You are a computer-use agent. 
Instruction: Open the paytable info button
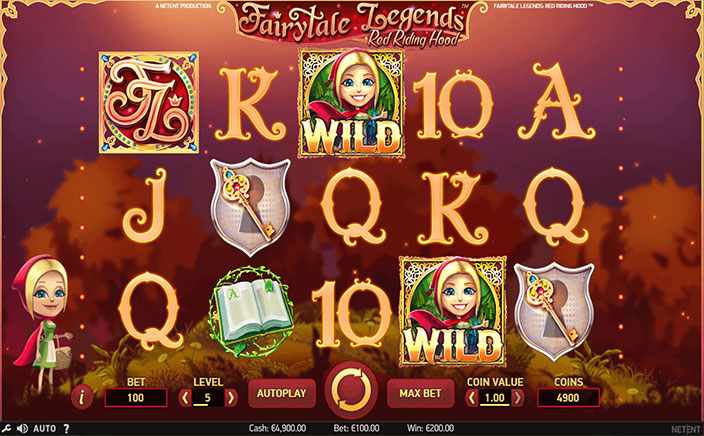tap(82, 397)
